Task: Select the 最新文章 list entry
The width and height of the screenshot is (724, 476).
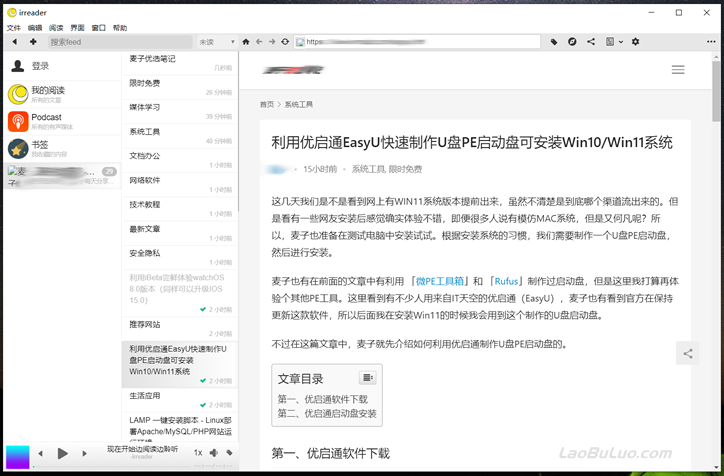Action: (180, 233)
